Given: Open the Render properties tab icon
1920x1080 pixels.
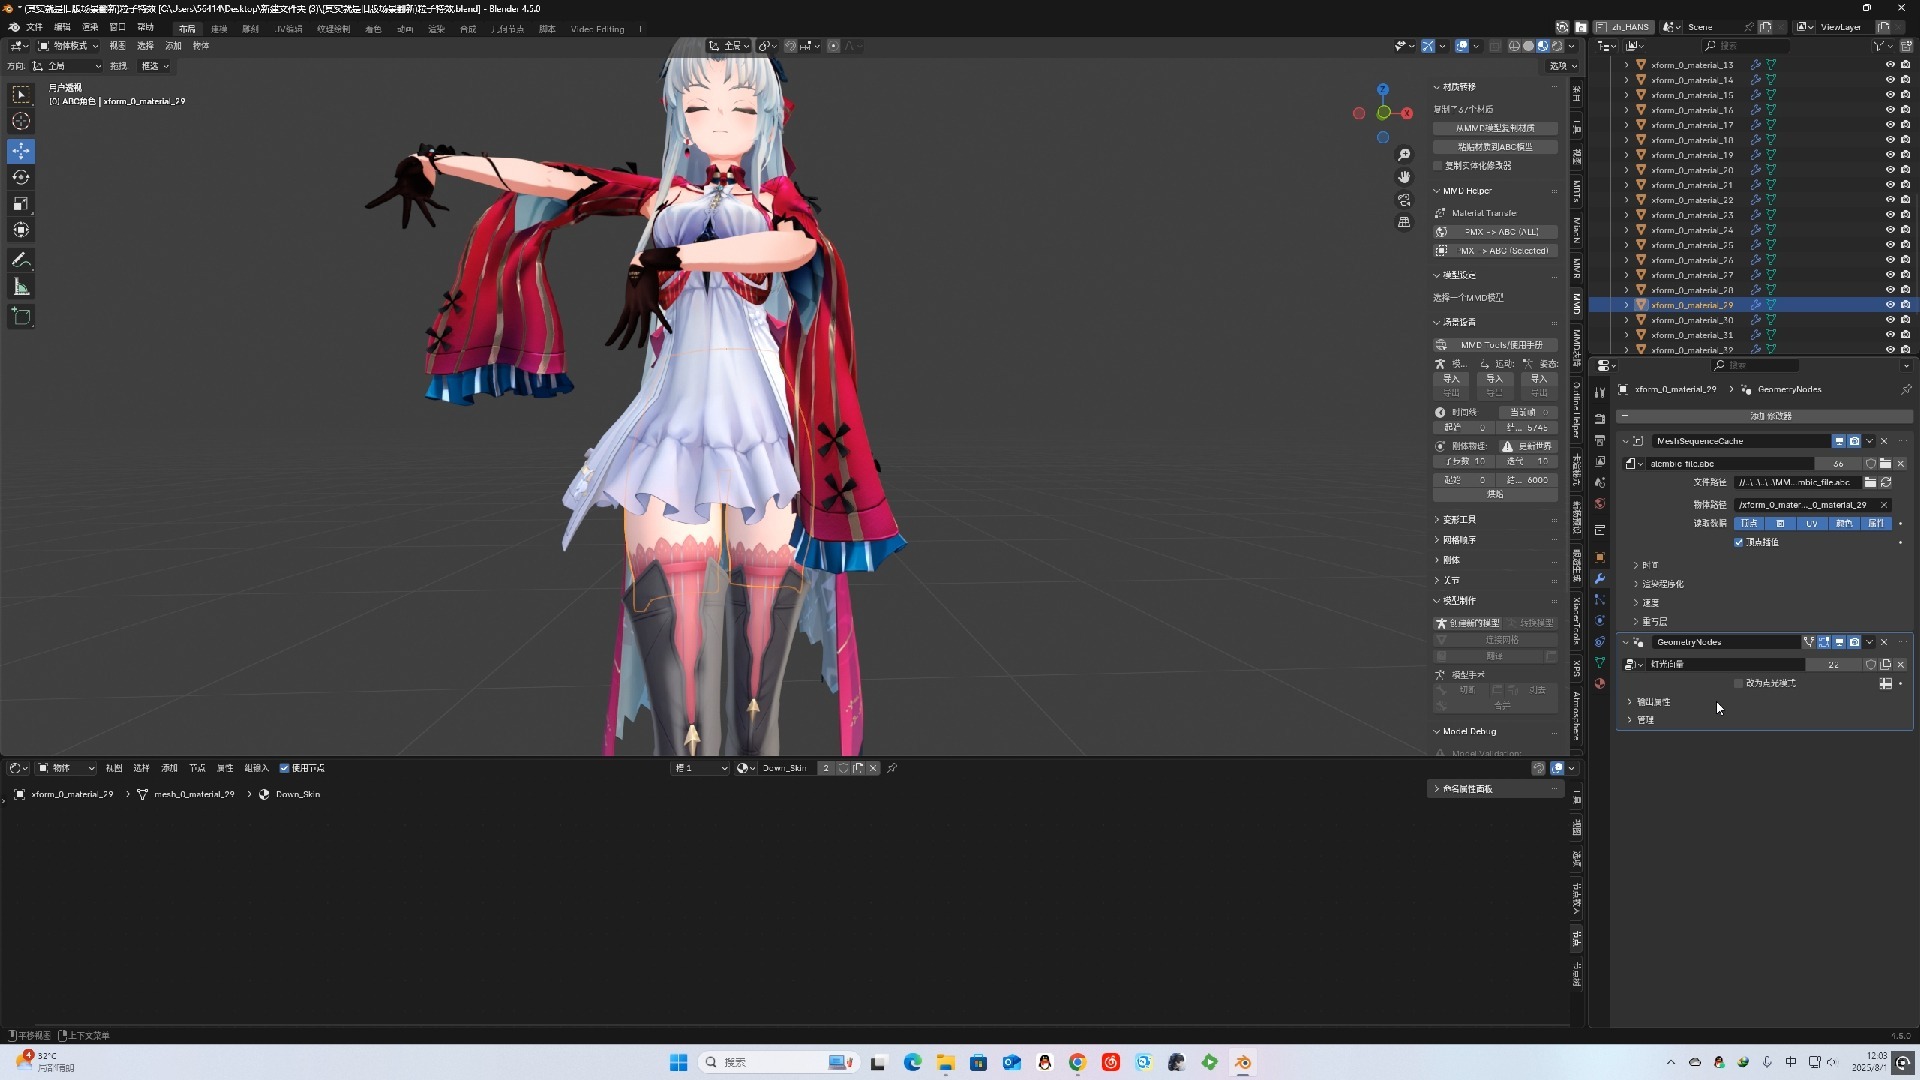Looking at the screenshot, I should [1600, 419].
